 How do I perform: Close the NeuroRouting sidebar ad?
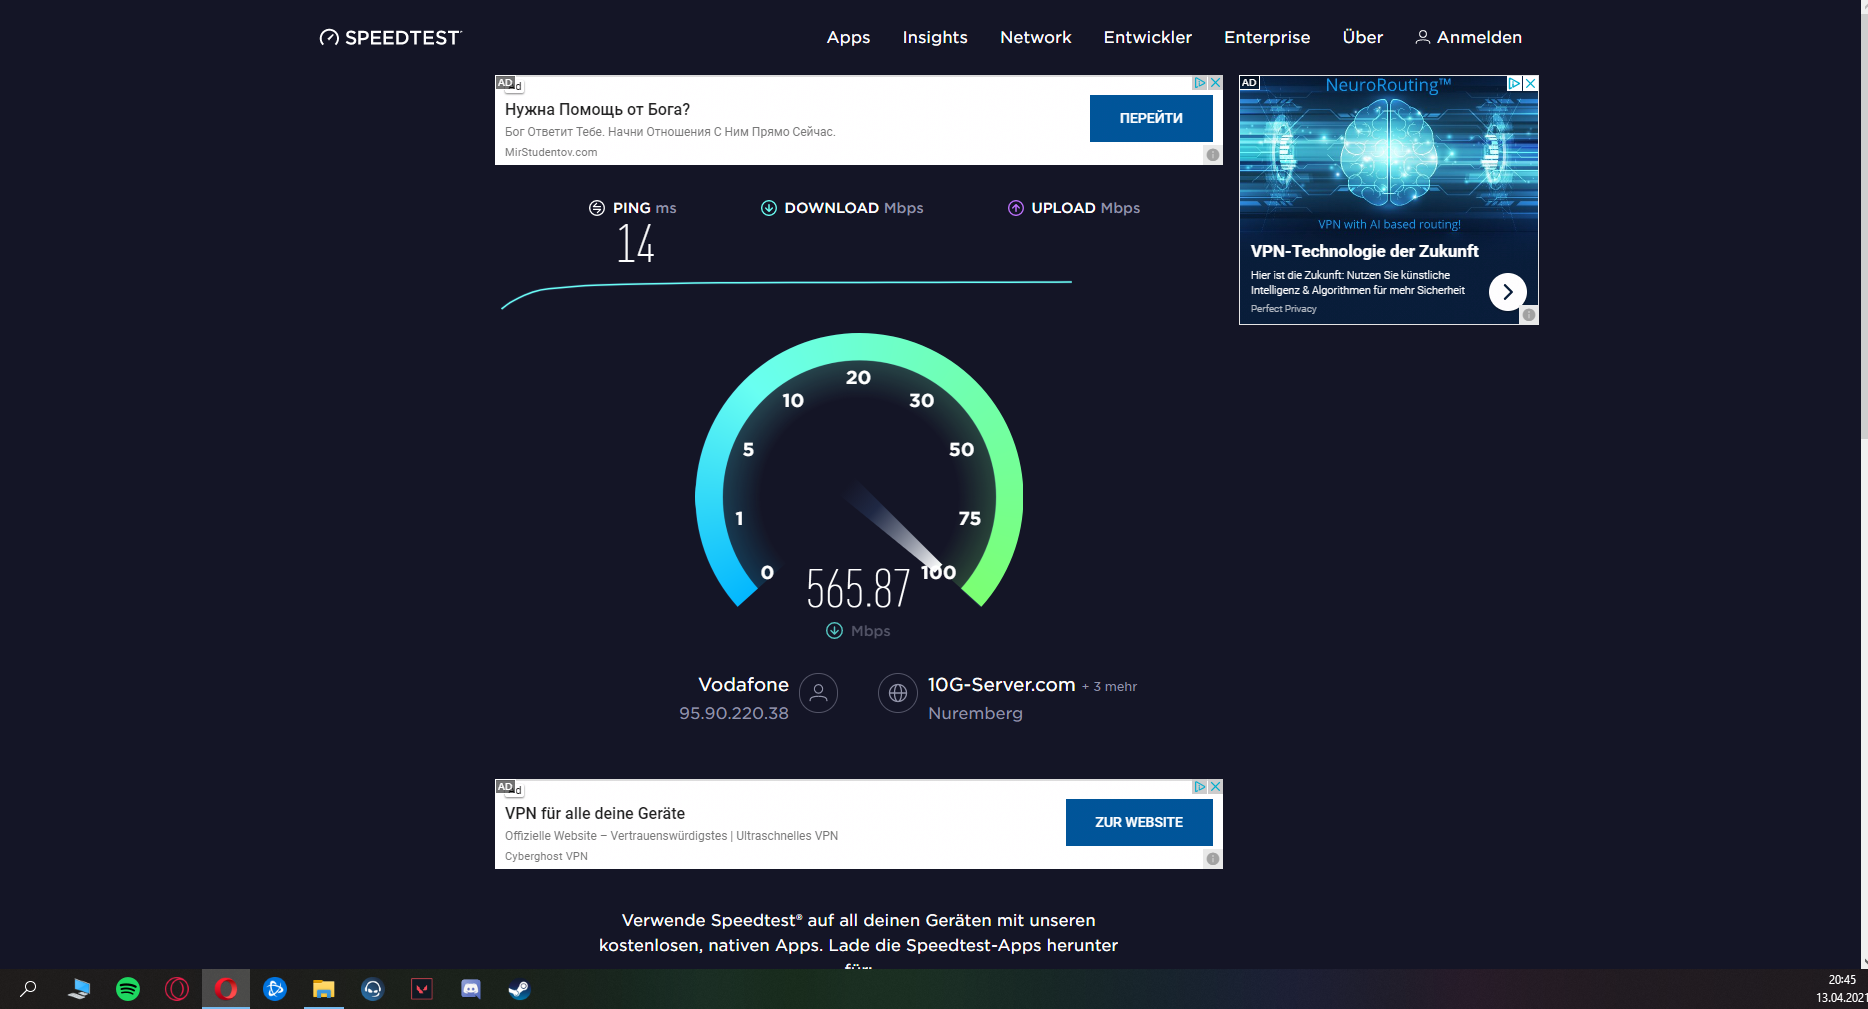point(1530,83)
